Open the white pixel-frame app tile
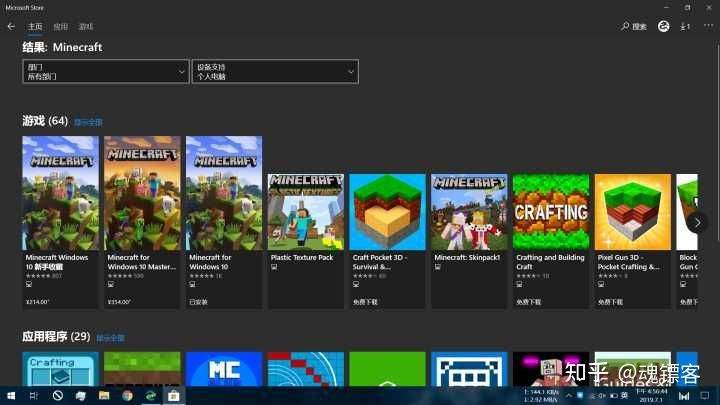720x405 pixels. click(x=469, y=369)
